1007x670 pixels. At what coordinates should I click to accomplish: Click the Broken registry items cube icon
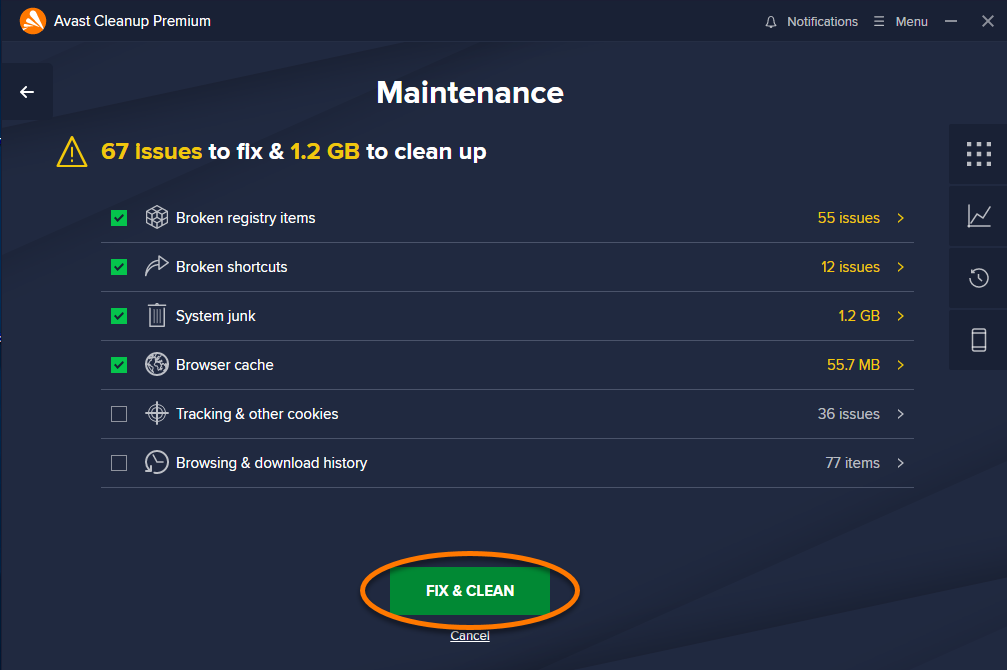tap(157, 218)
